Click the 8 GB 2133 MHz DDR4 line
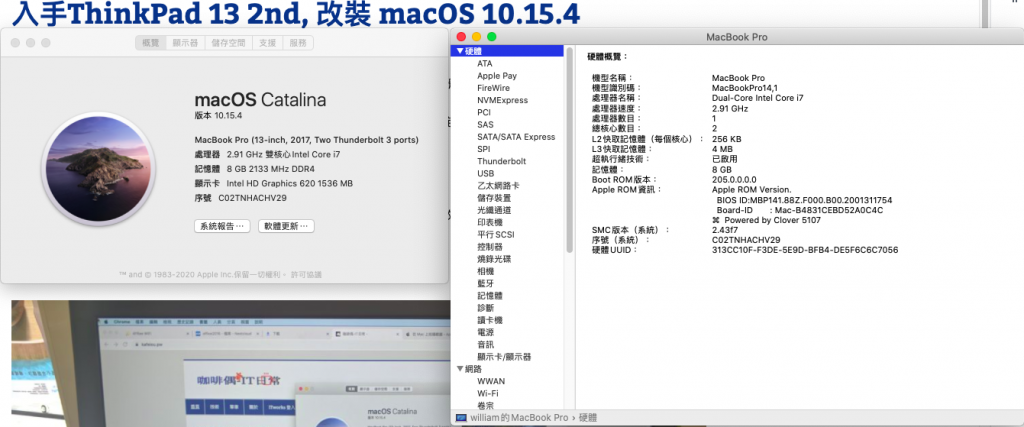The width and height of the screenshot is (1024, 427). pos(270,169)
